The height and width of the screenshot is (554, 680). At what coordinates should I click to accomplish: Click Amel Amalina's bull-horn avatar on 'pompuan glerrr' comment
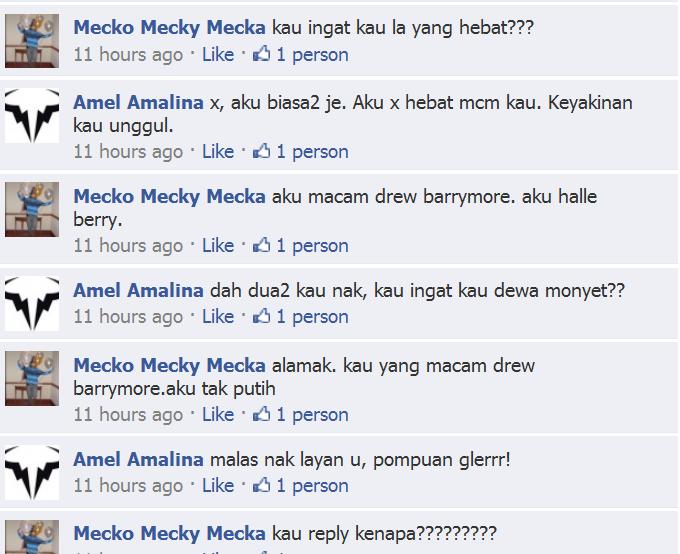[32, 473]
